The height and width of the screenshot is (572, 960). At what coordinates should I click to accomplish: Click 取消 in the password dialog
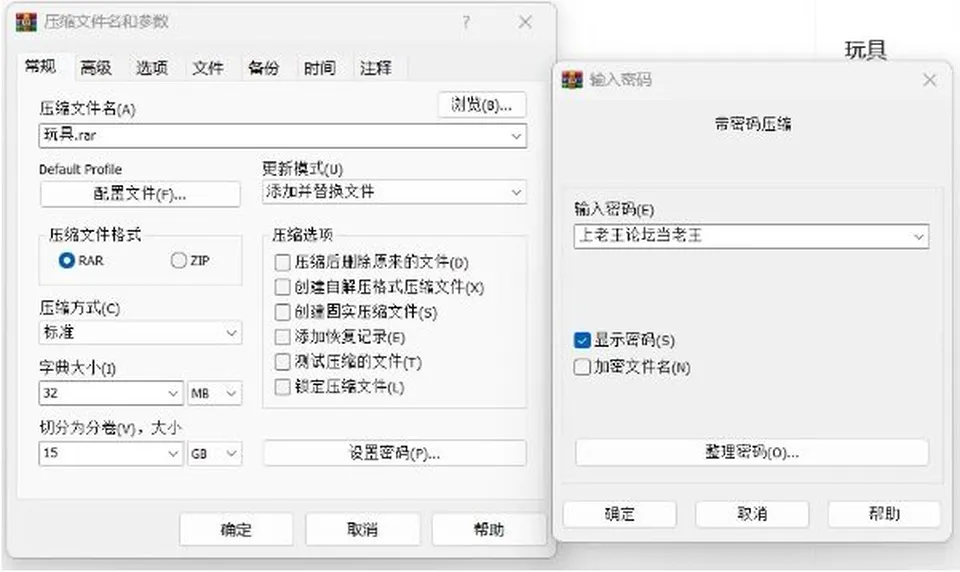(752, 514)
